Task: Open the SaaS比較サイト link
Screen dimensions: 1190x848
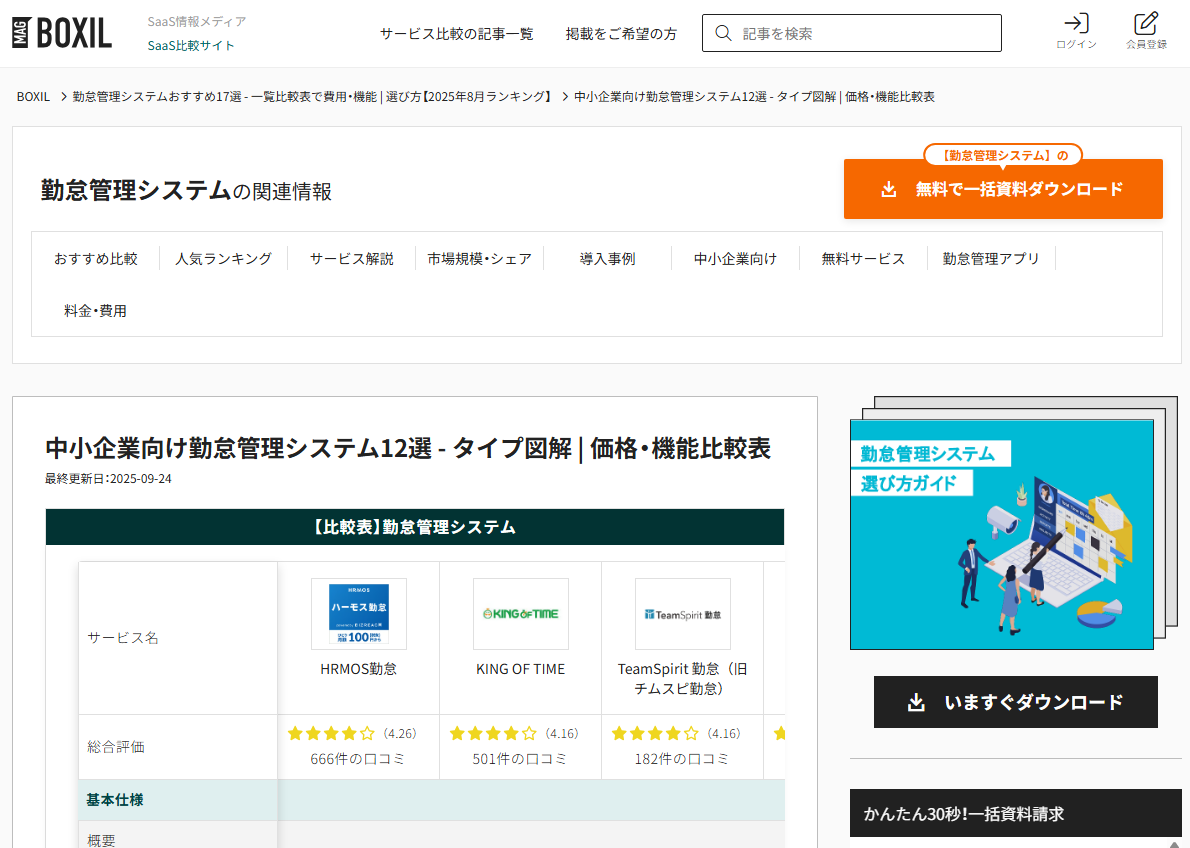Action: point(191,45)
